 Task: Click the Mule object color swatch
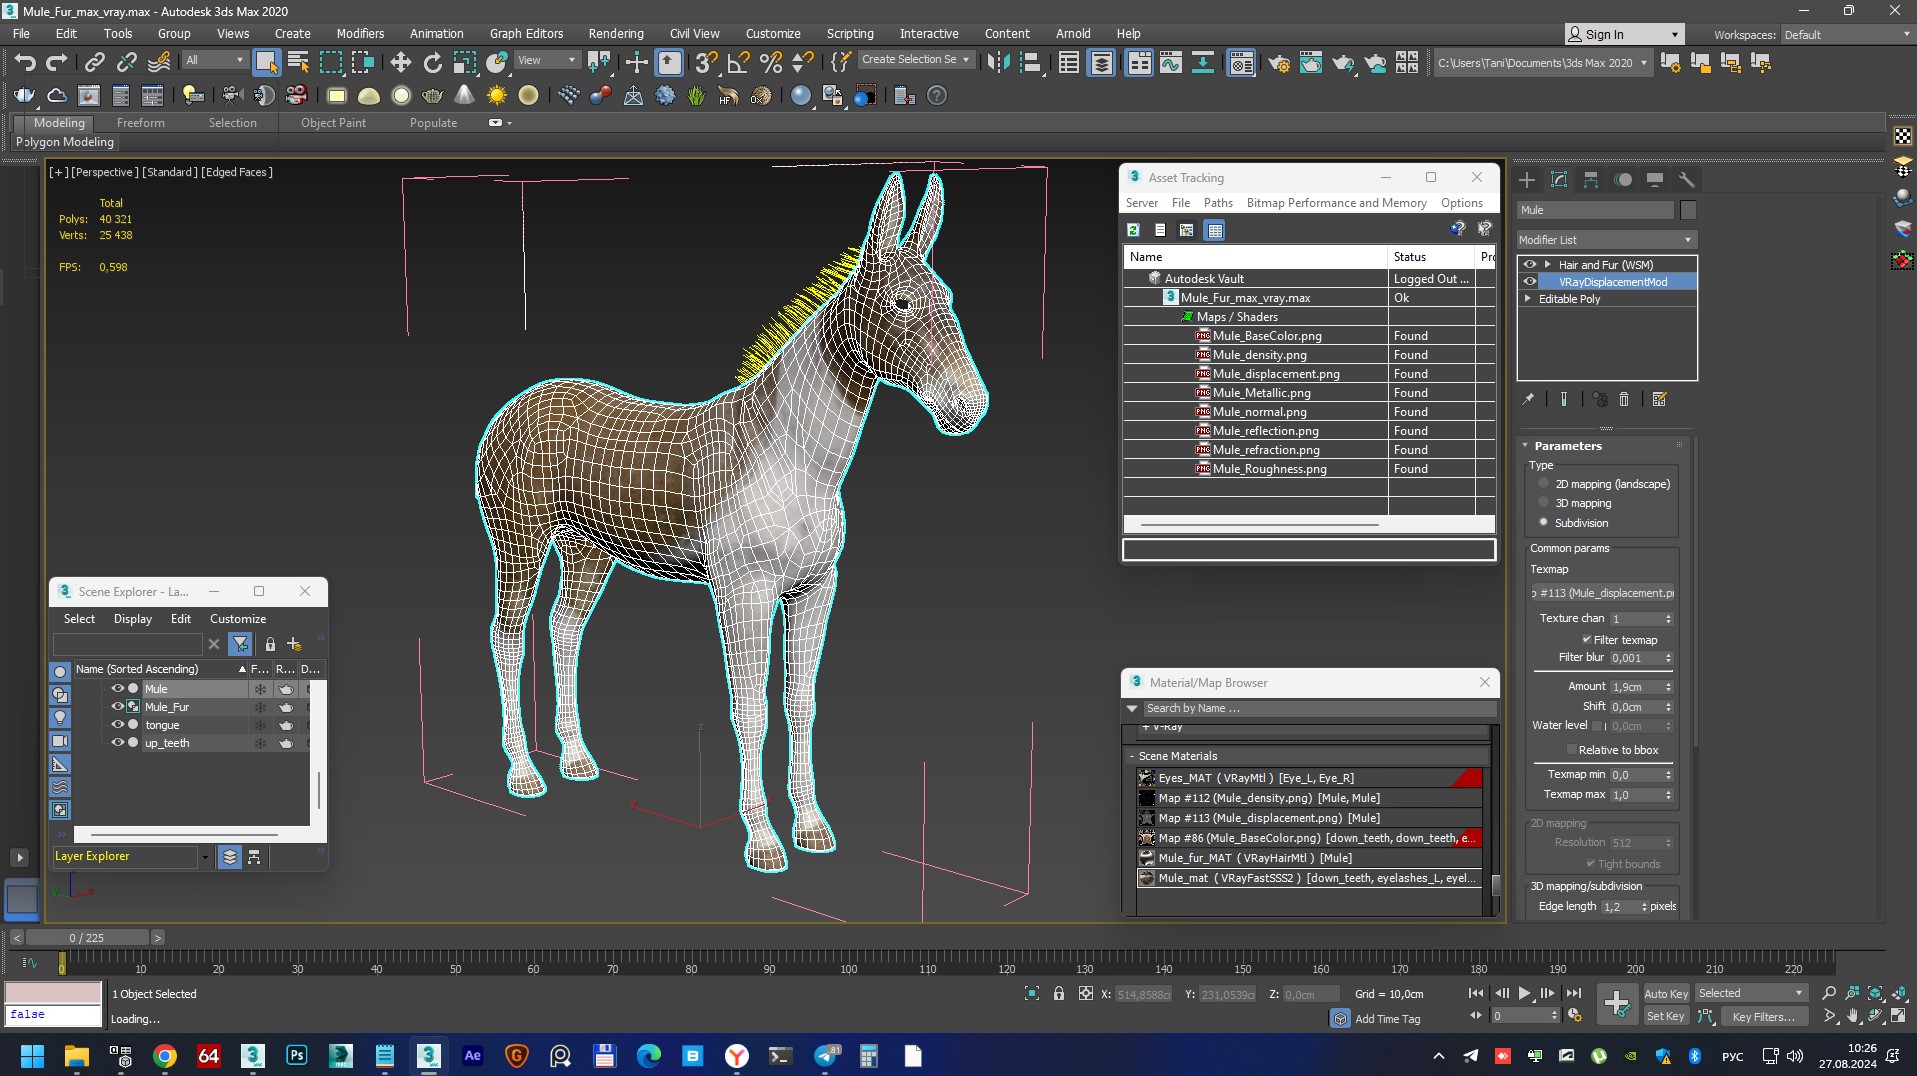(1688, 210)
